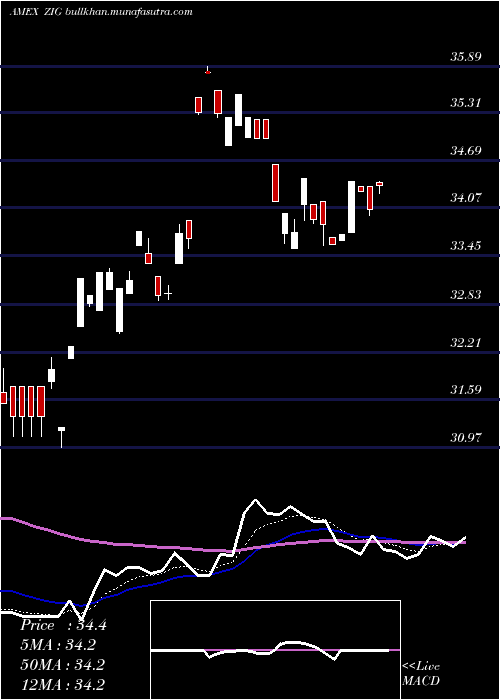Click the 32.21 price axis label

click(x=465, y=343)
